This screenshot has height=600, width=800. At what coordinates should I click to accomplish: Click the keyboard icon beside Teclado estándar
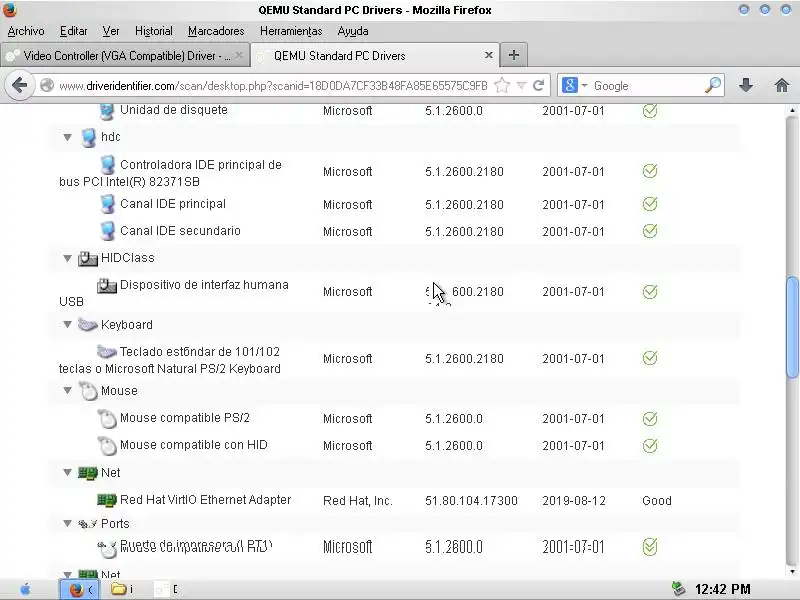[x=107, y=352]
